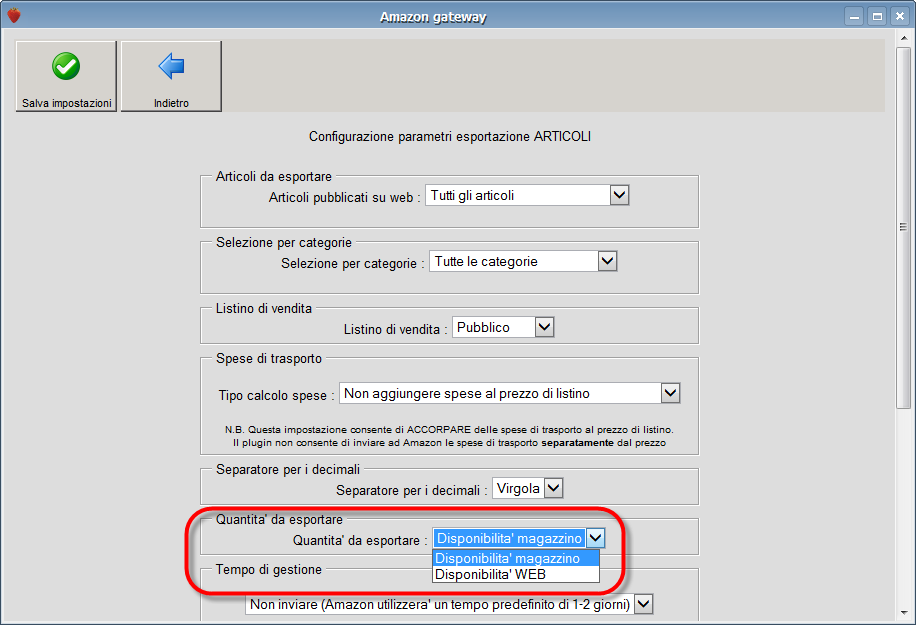The height and width of the screenshot is (625, 916).
Task: Click the Articoli pubblicati su web label
Action: point(345,197)
